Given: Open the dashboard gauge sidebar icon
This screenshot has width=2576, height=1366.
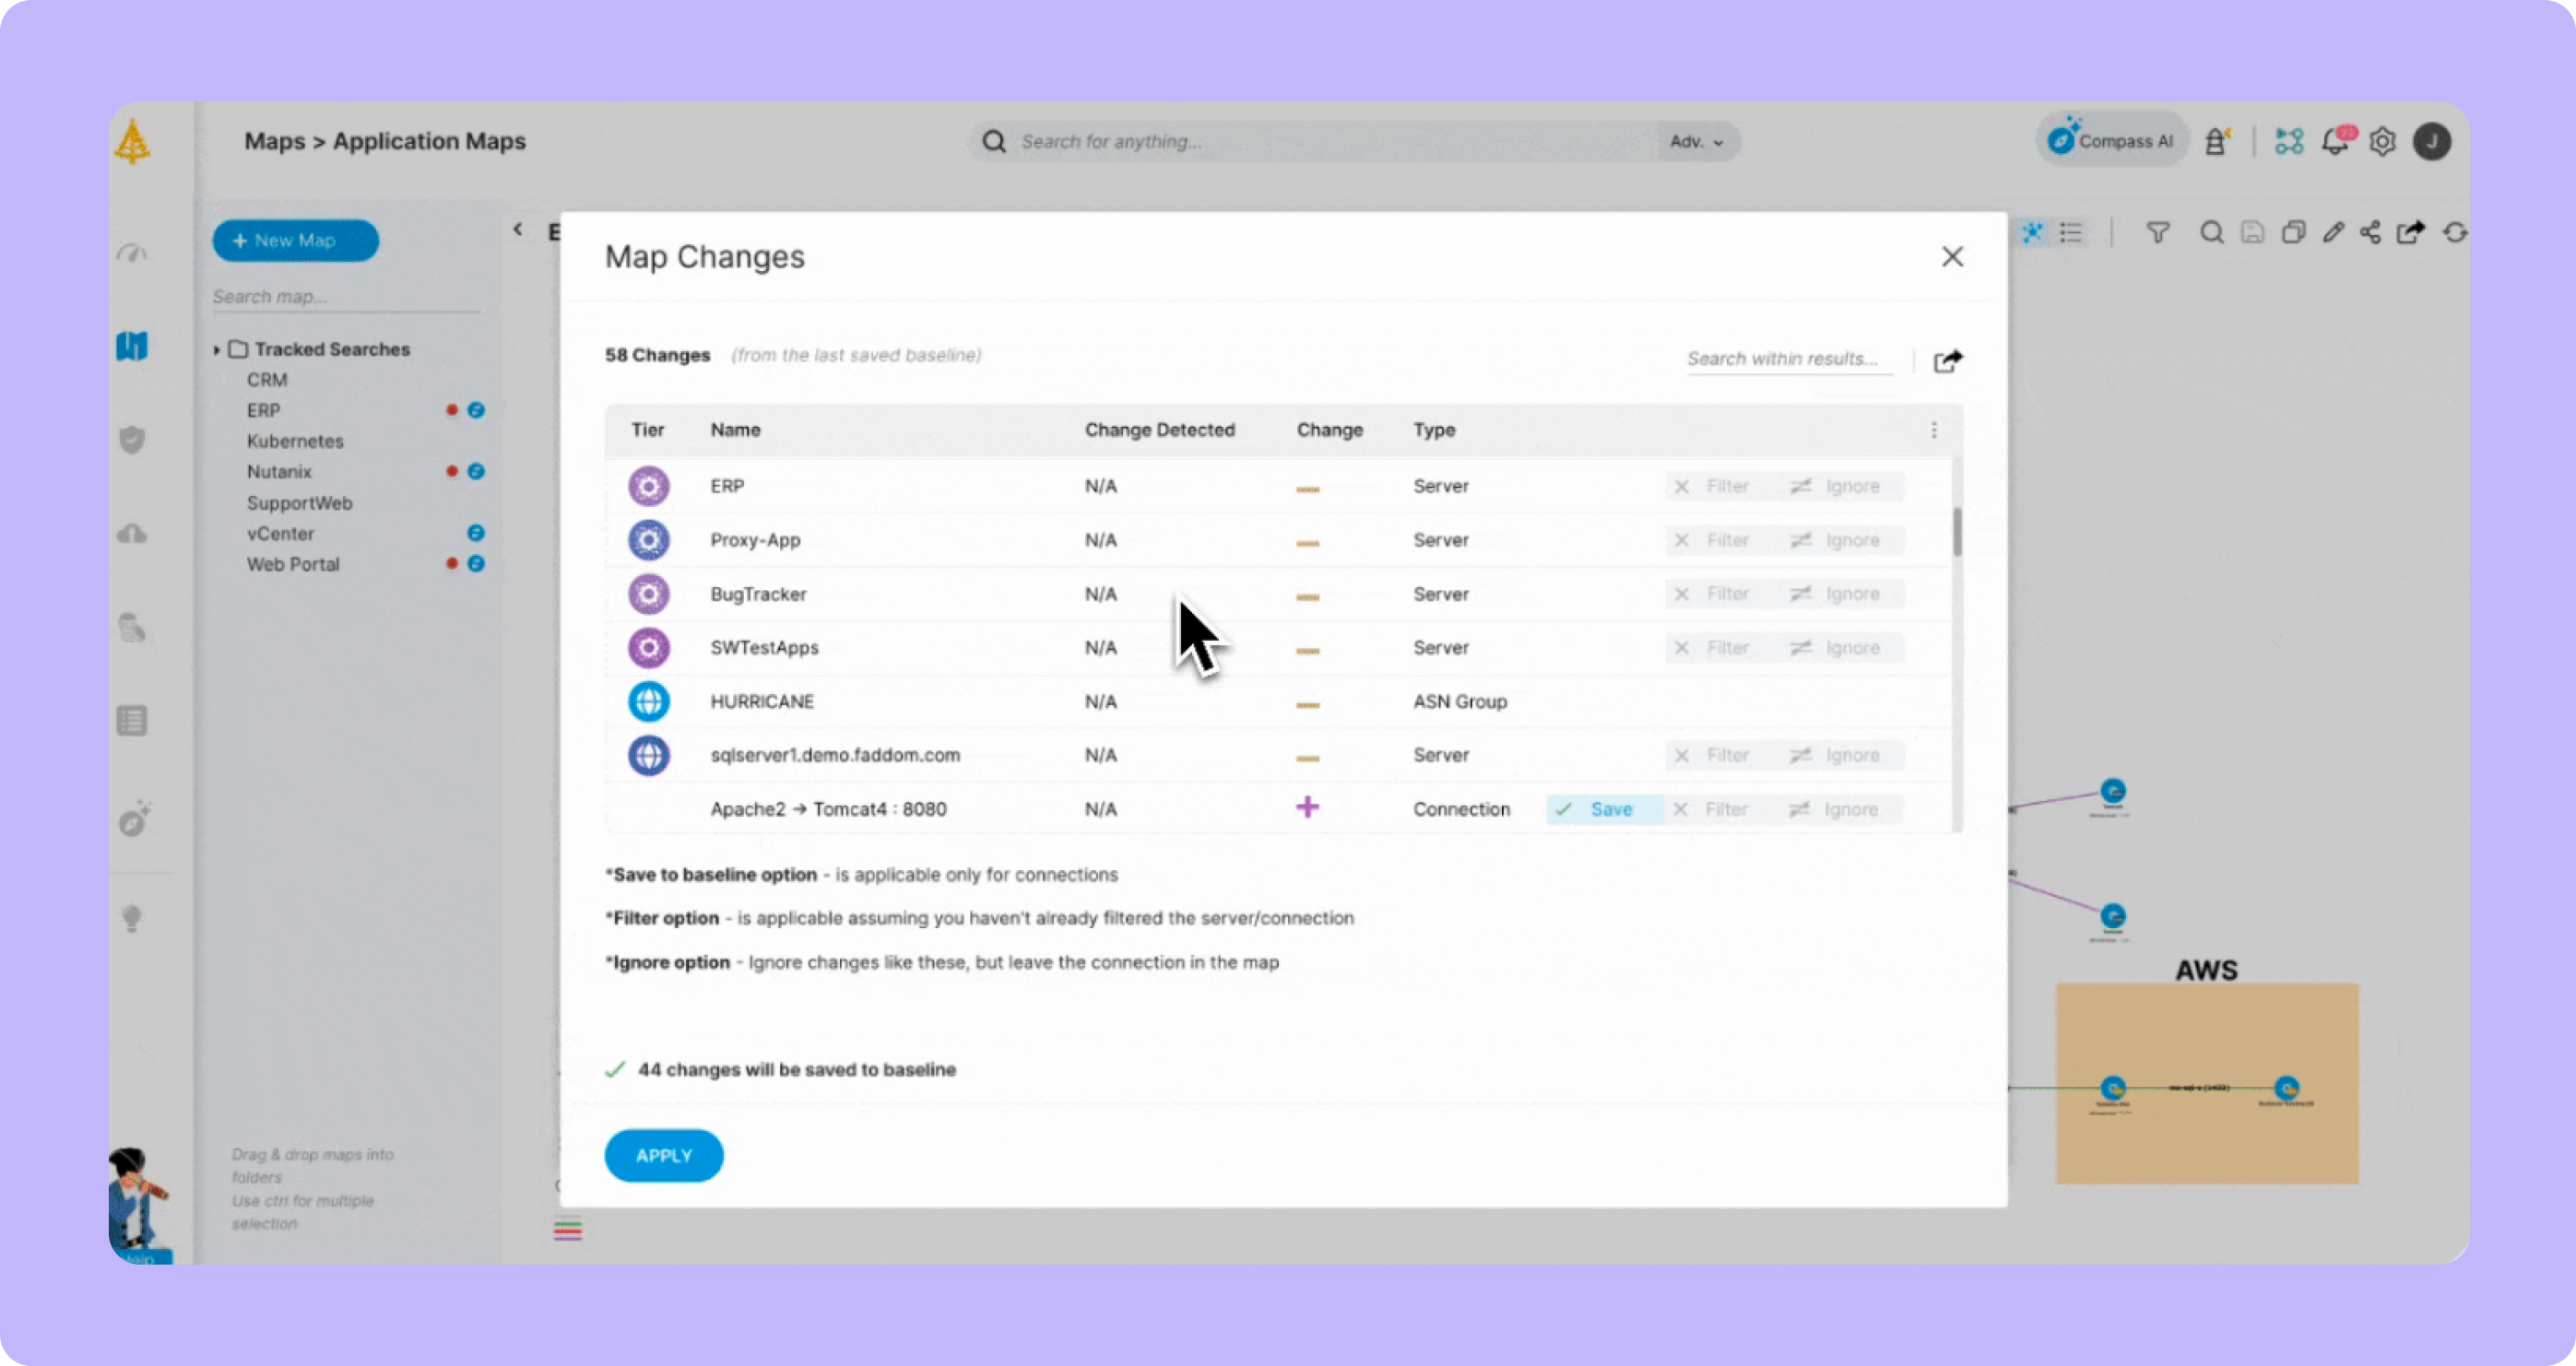Looking at the screenshot, I should [x=132, y=253].
